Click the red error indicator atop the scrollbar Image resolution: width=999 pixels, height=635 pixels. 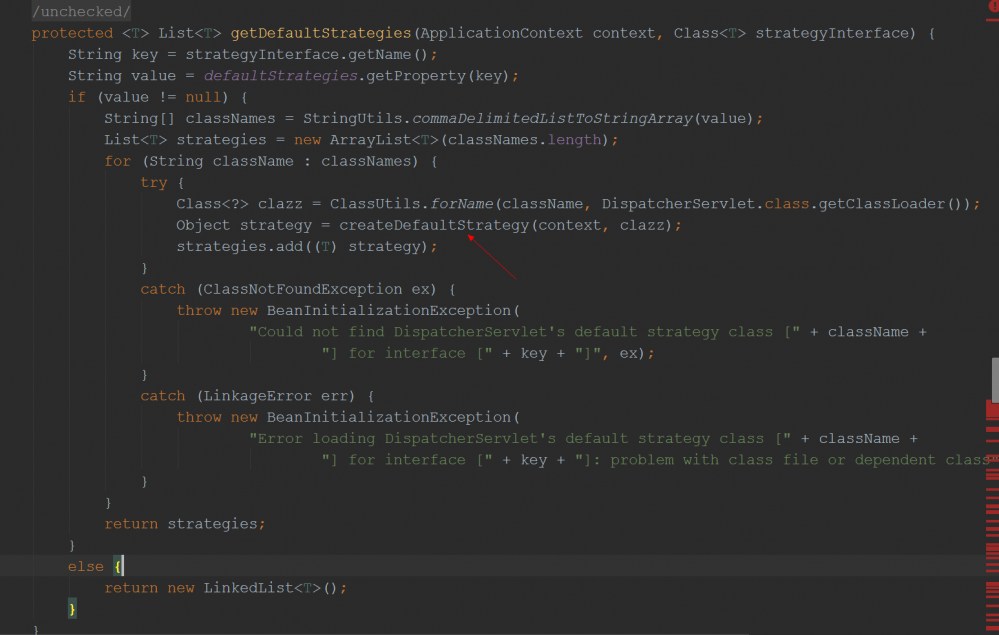(x=995, y=6)
